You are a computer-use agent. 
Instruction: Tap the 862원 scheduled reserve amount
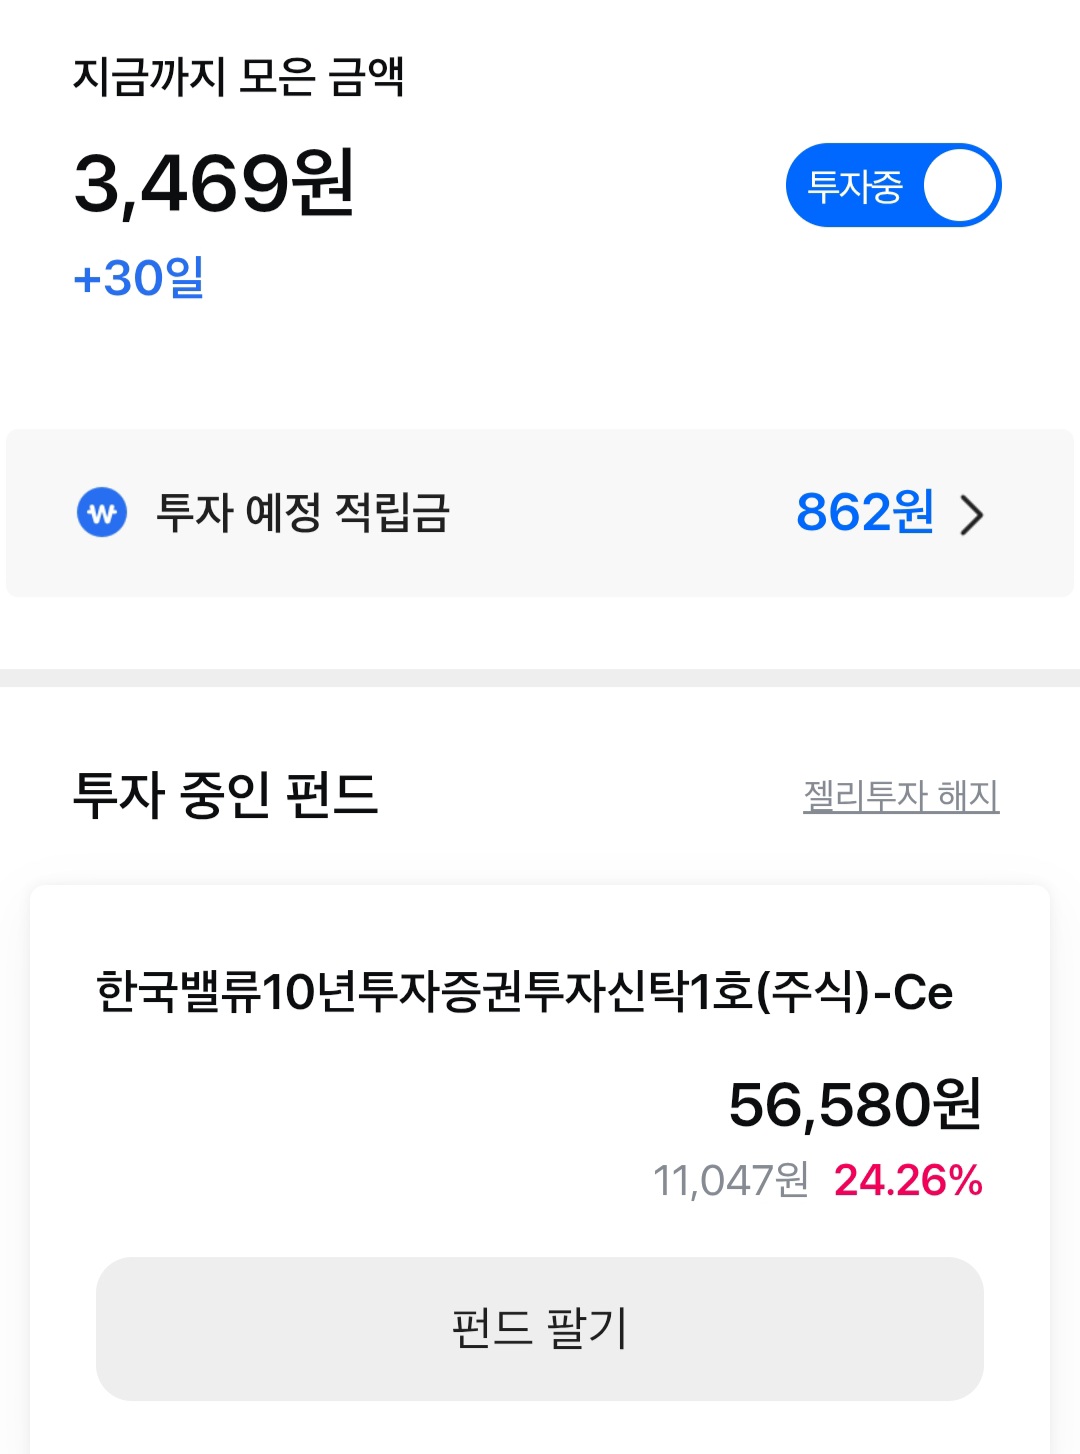tap(865, 512)
